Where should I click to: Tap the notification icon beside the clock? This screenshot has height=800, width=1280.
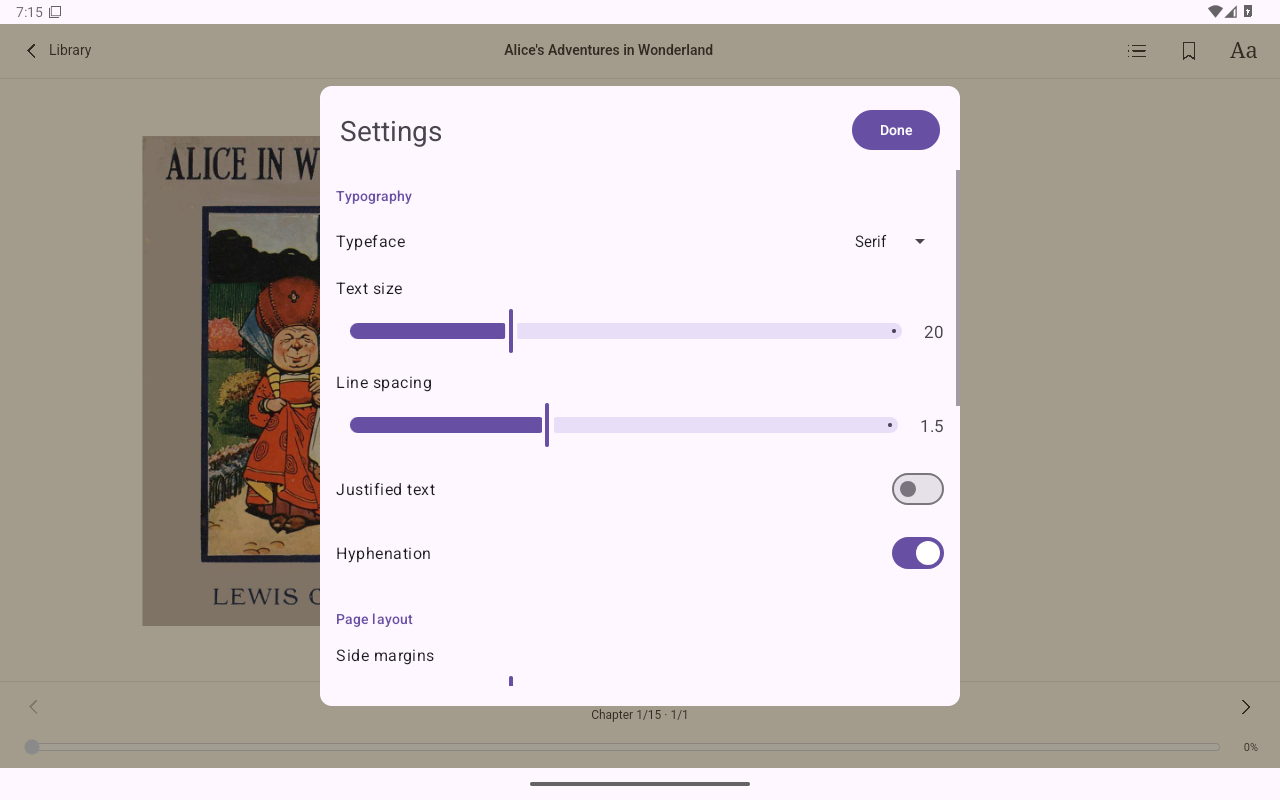[55, 12]
